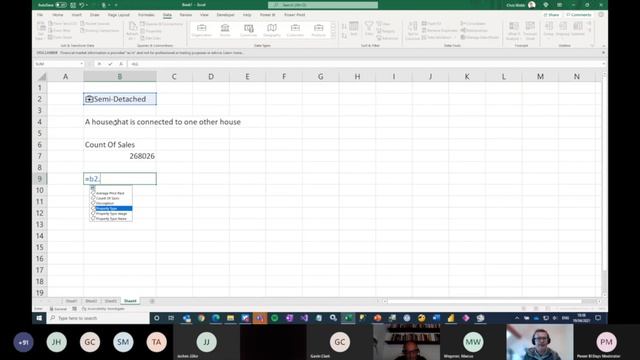Viewport: 640px width, 360px height.
Task: Switch to the Insert ribbon tab
Action: click(x=76, y=15)
